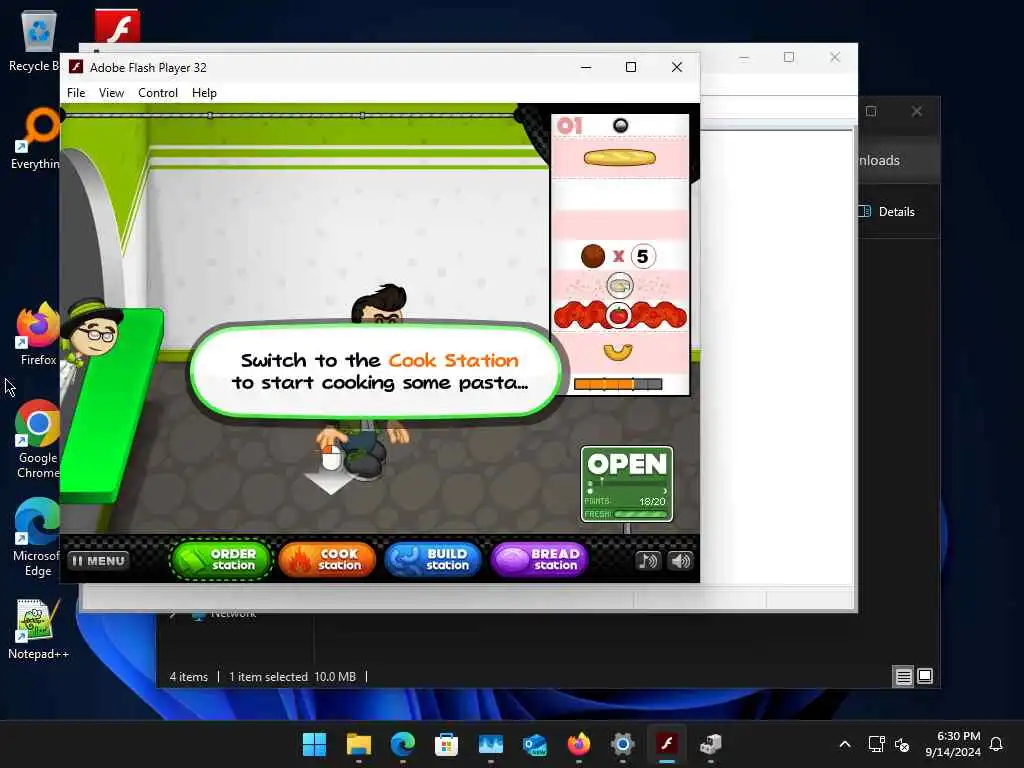This screenshot has width=1024, height=768.
Task: Click the network status tray icon
Action: point(876,744)
